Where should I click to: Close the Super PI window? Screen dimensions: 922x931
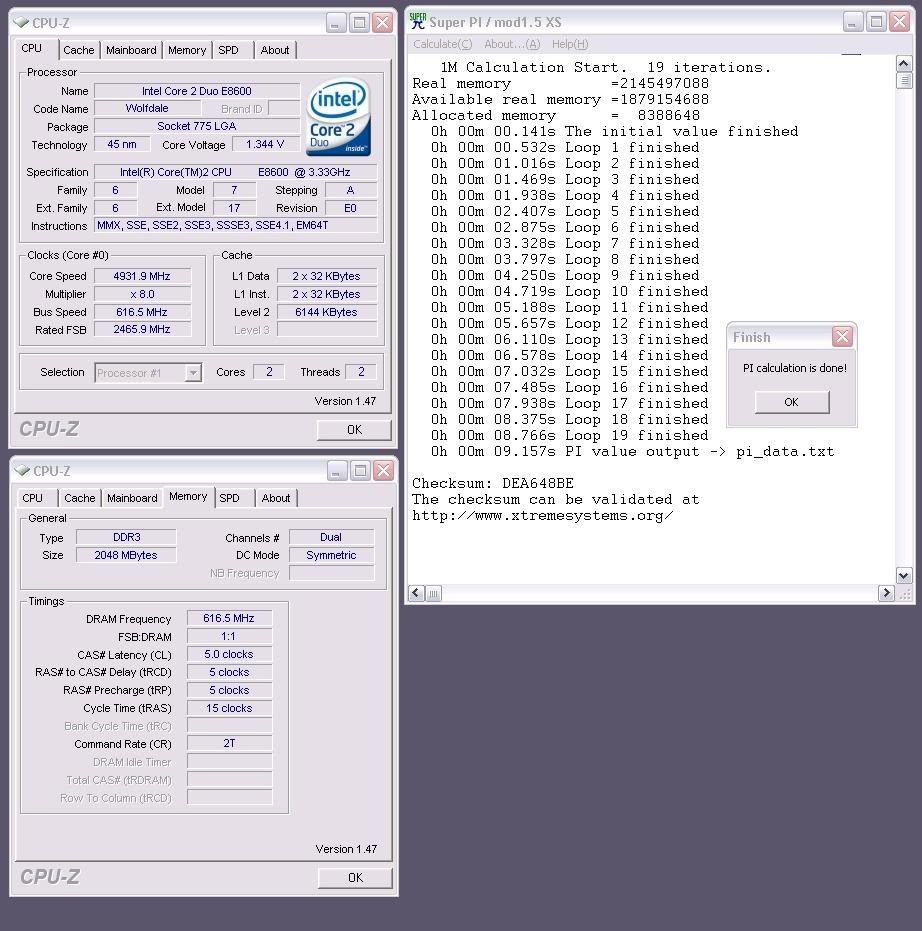click(900, 23)
